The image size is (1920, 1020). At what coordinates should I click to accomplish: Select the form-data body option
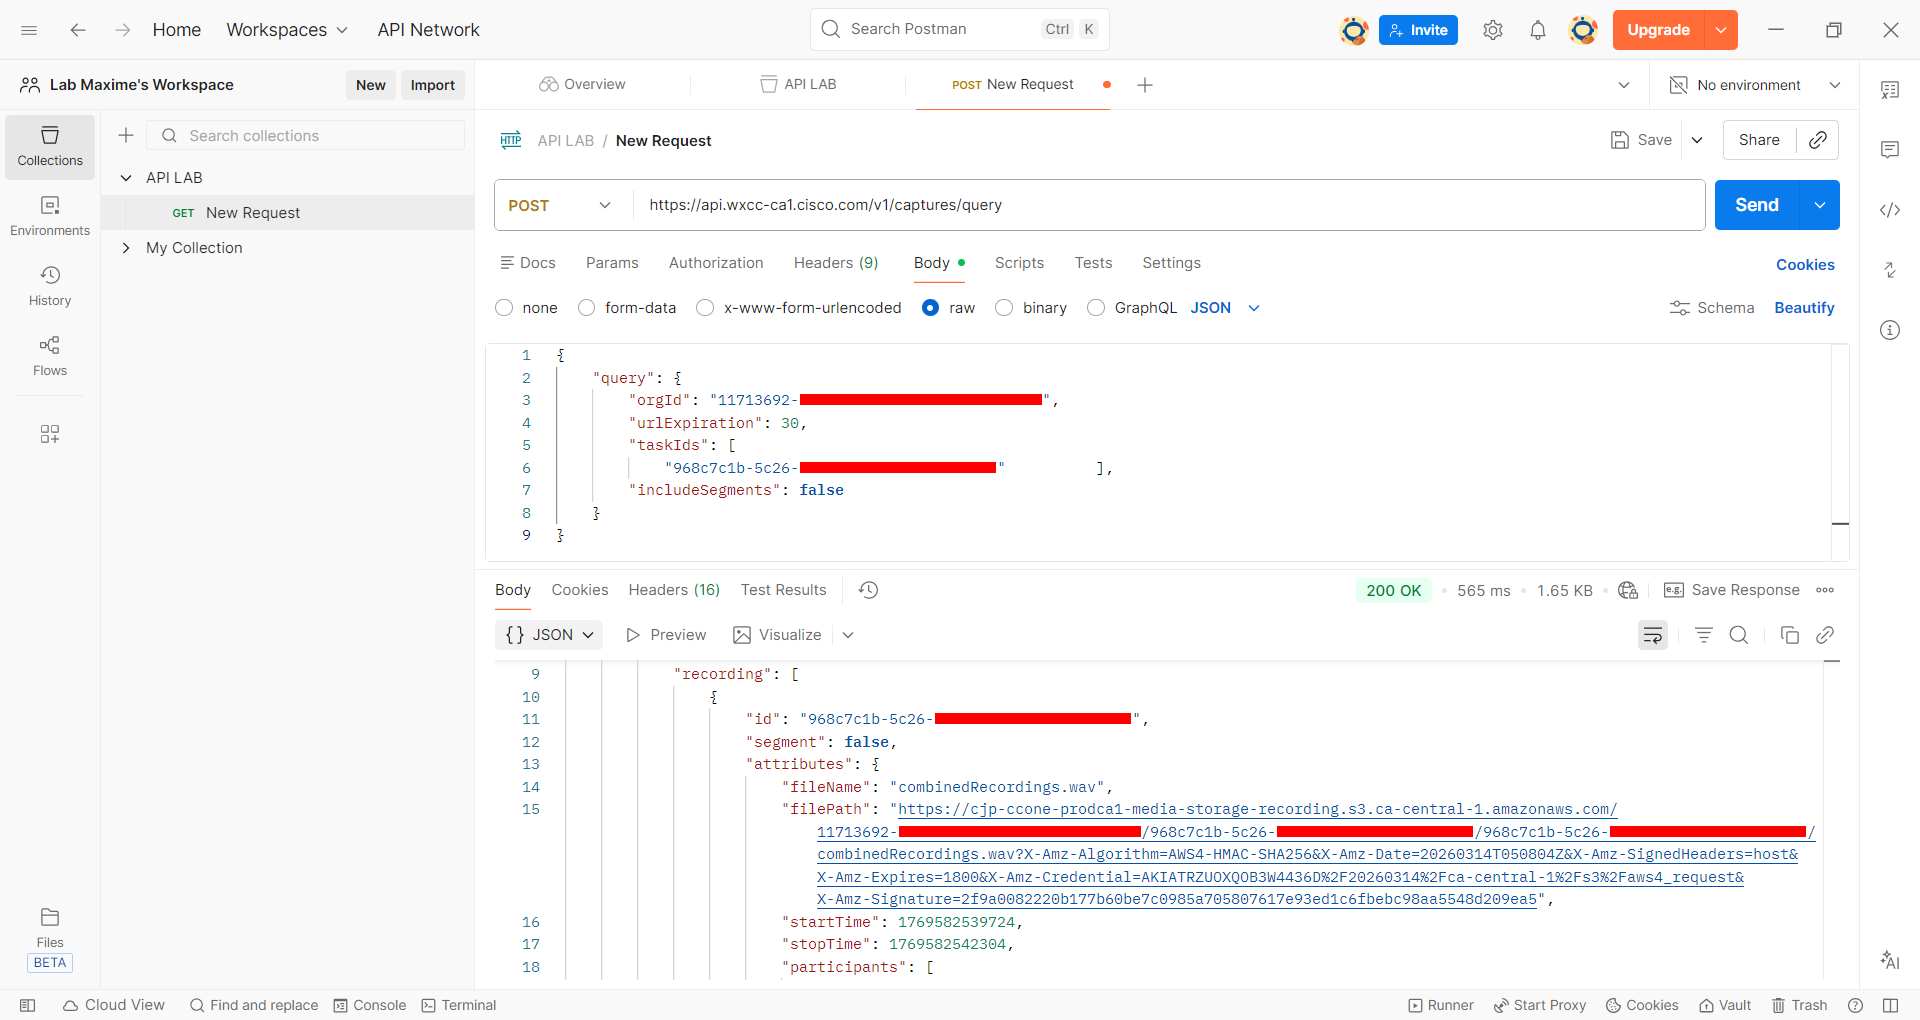(x=587, y=308)
